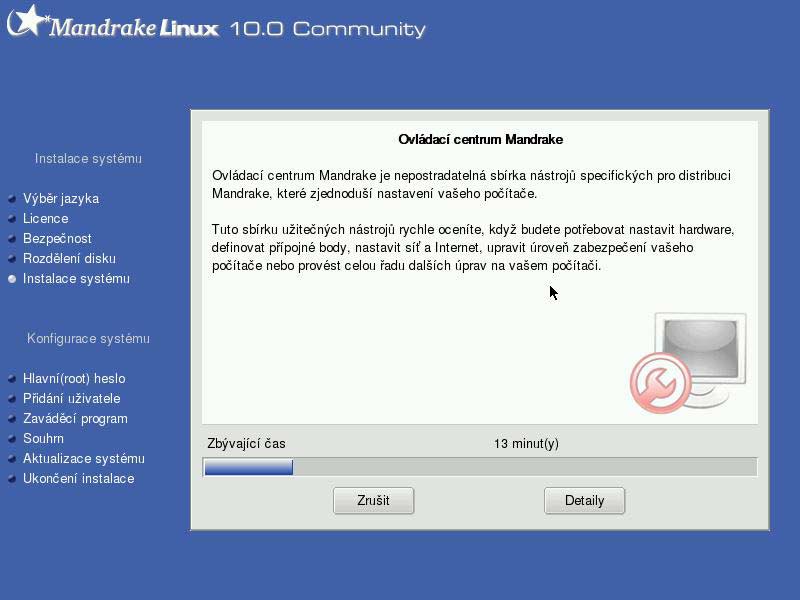The width and height of the screenshot is (800, 600).
Task: Click the bullet beside Aktualizace systému
Action: (x=12, y=459)
